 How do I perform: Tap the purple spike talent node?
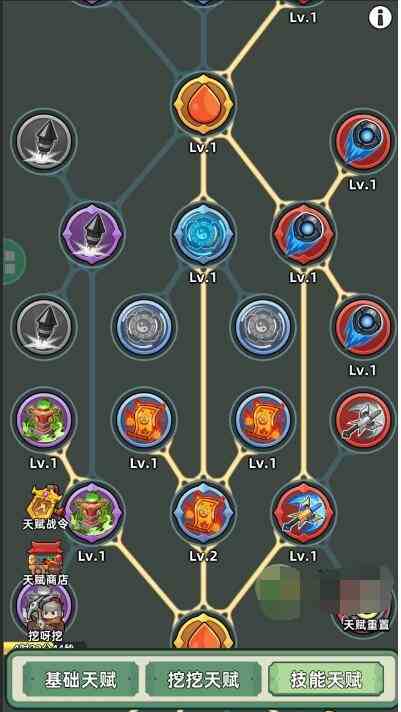(92, 235)
